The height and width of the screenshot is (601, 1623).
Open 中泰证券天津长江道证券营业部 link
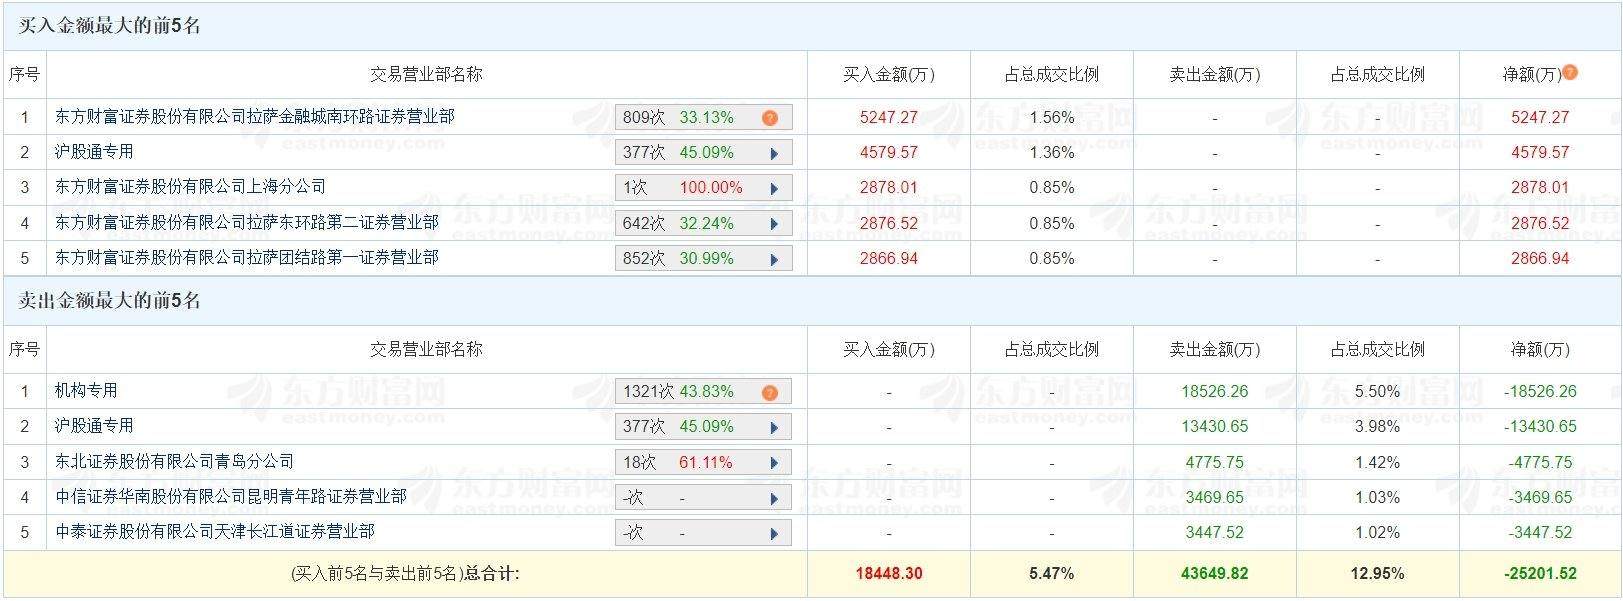[214, 532]
